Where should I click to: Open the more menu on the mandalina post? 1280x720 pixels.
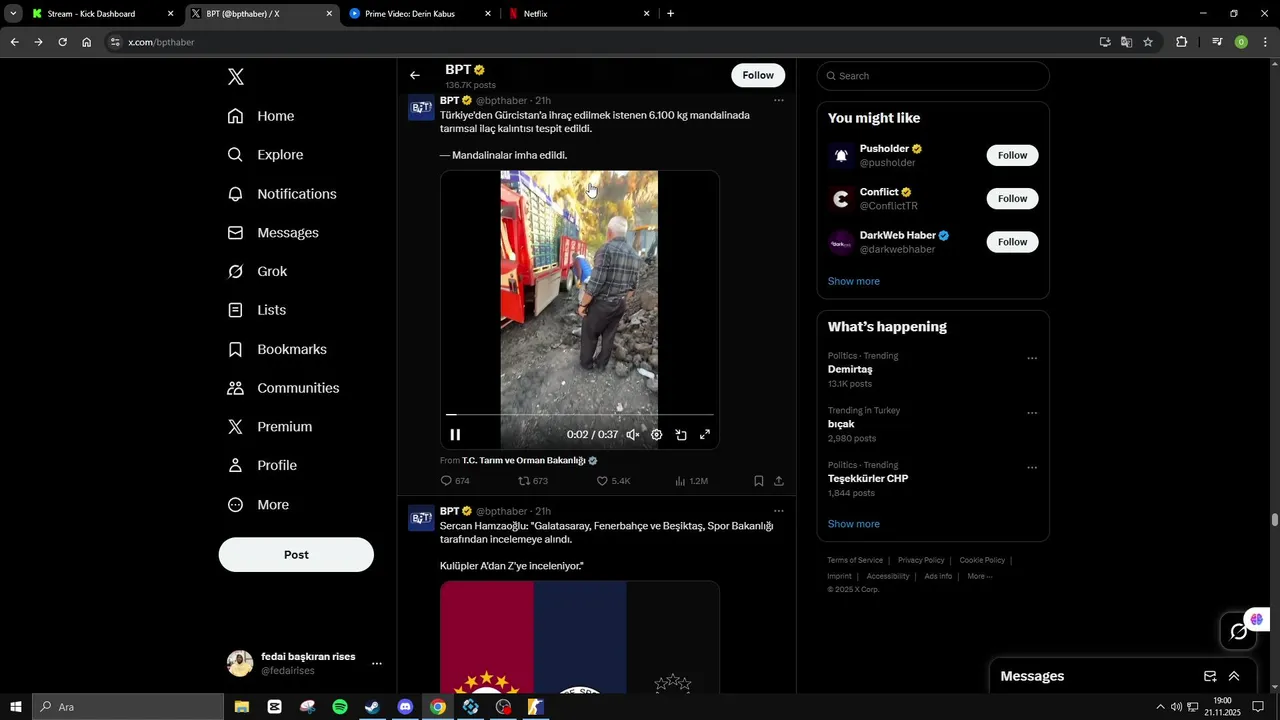[x=779, y=101]
